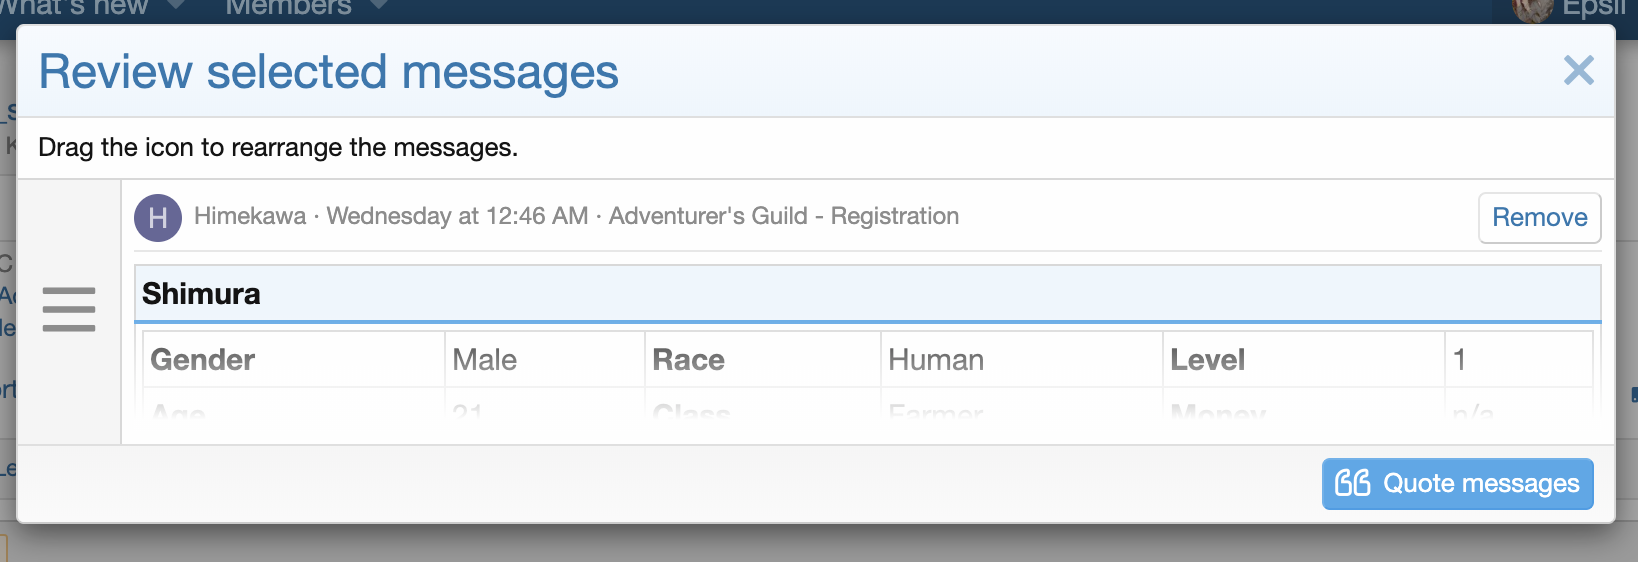Image resolution: width=1638 pixels, height=562 pixels.
Task: Click the Gender label cell in the table
Action: coord(203,360)
